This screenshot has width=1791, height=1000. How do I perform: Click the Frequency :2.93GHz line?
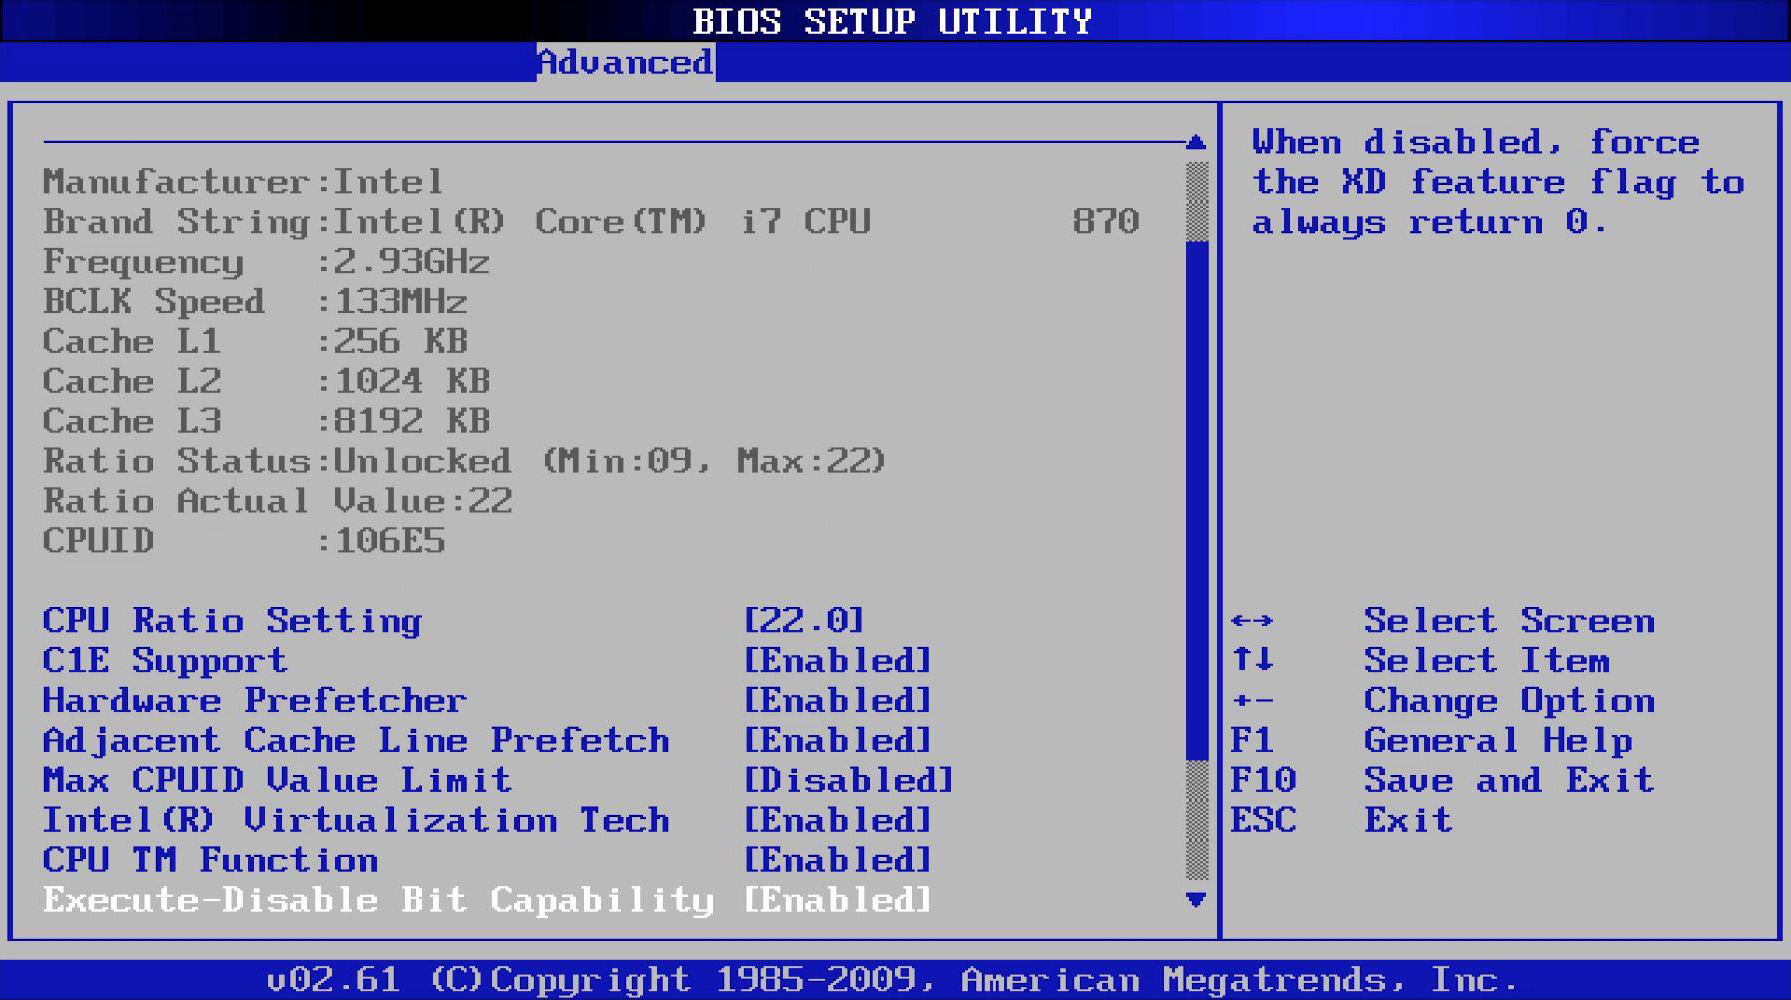click(x=266, y=262)
